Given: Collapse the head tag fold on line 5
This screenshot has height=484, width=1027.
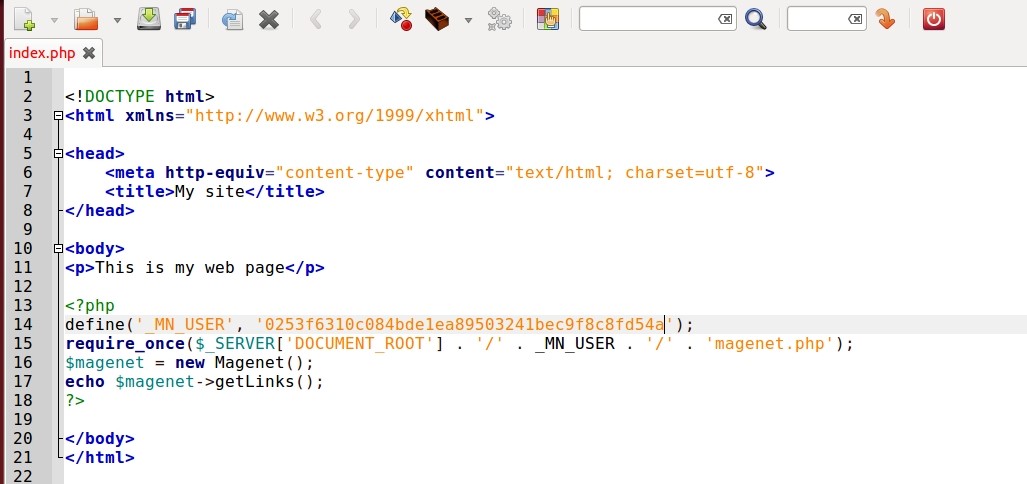Looking at the screenshot, I should coord(58,154).
